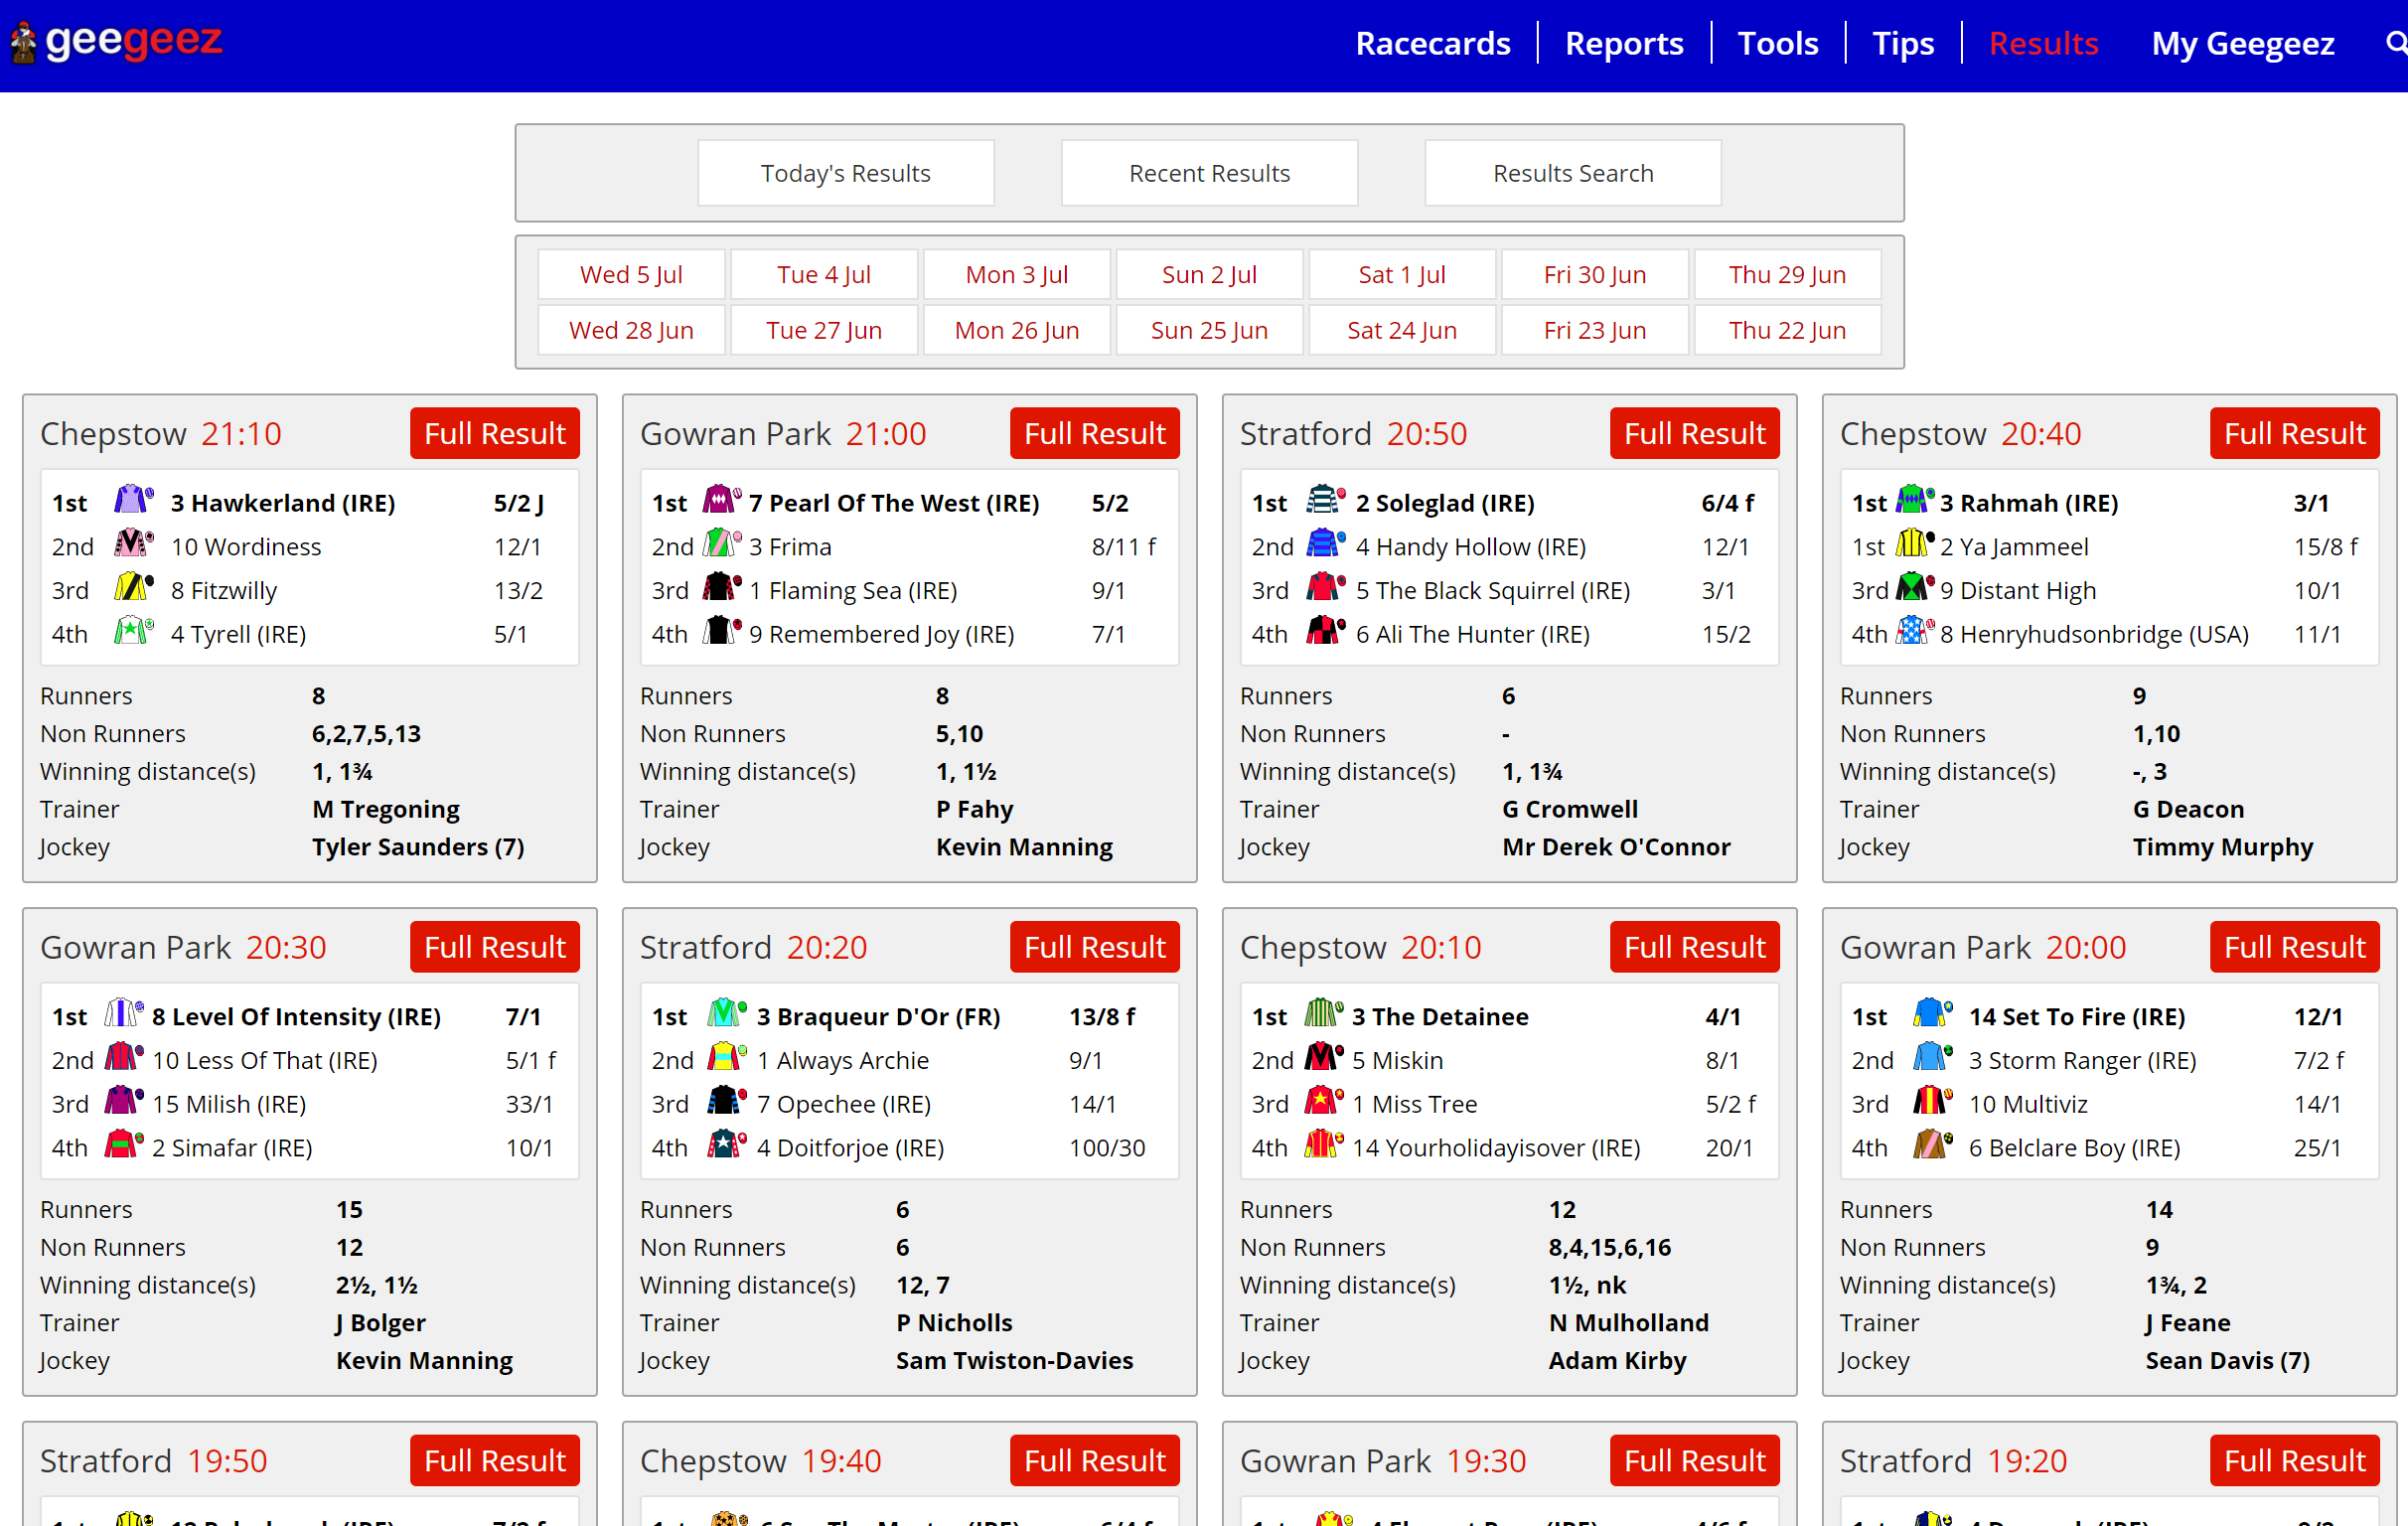Switch to the Recent Results tab

coord(1208,173)
